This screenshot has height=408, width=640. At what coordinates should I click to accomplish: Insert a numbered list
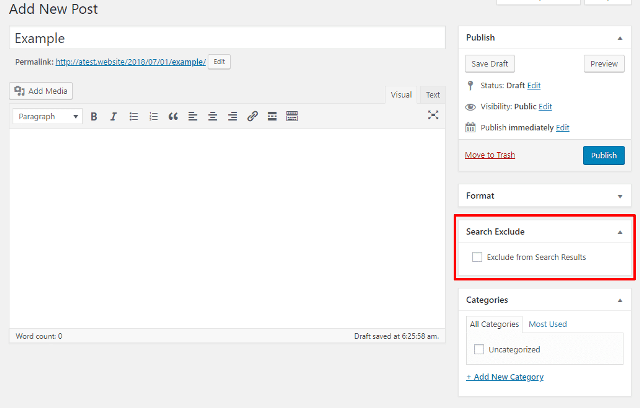coord(153,116)
